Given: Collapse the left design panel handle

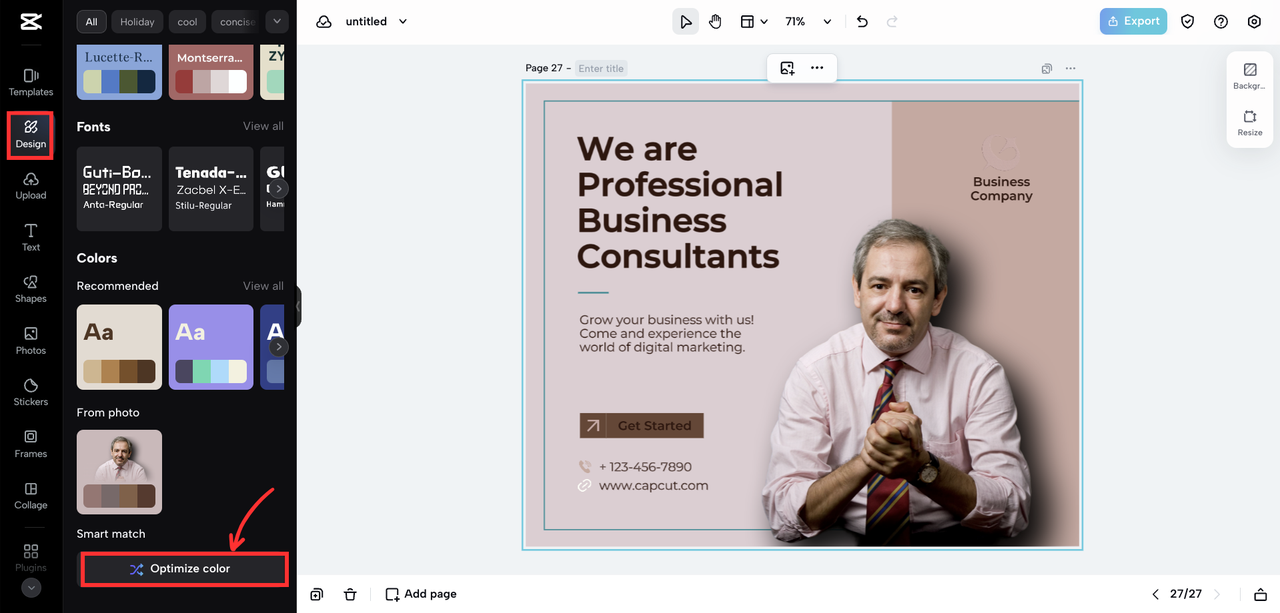Looking at the screenshot, I should click(298, 307).
